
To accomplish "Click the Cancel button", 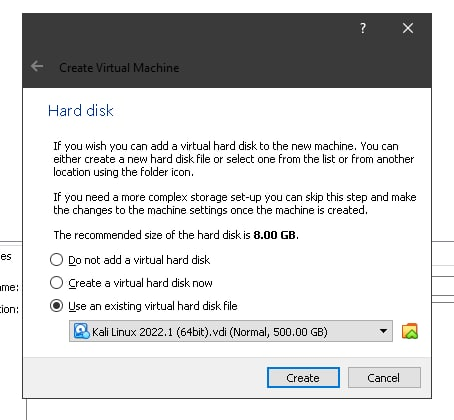I will (384, 378).
